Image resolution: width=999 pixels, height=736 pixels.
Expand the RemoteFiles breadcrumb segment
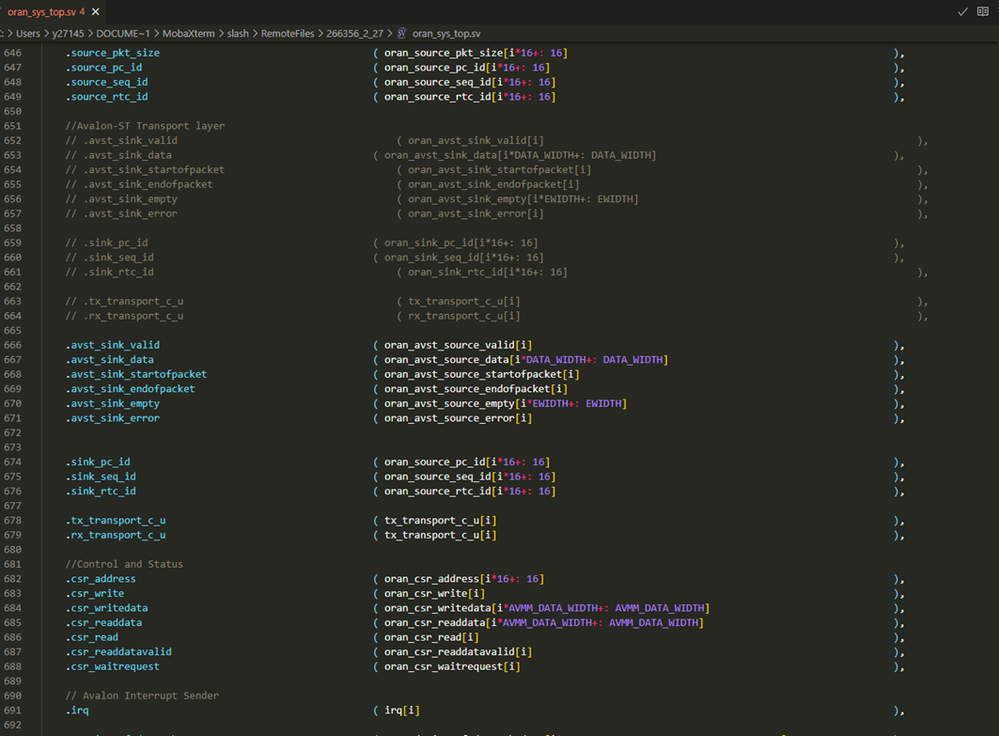pyautogui.click(x=287, y=33)
